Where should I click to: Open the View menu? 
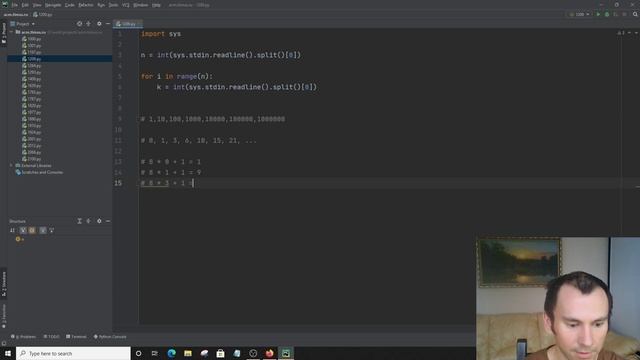coord(37,5)
